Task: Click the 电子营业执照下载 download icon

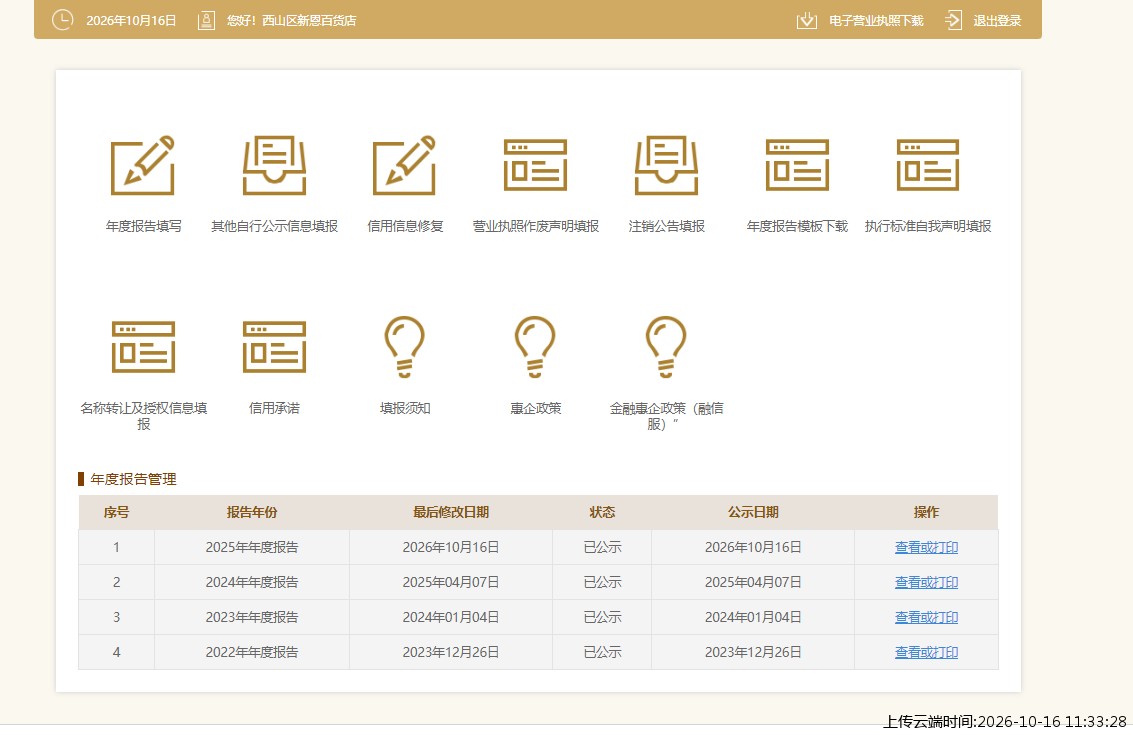Action: pos(806,20)
